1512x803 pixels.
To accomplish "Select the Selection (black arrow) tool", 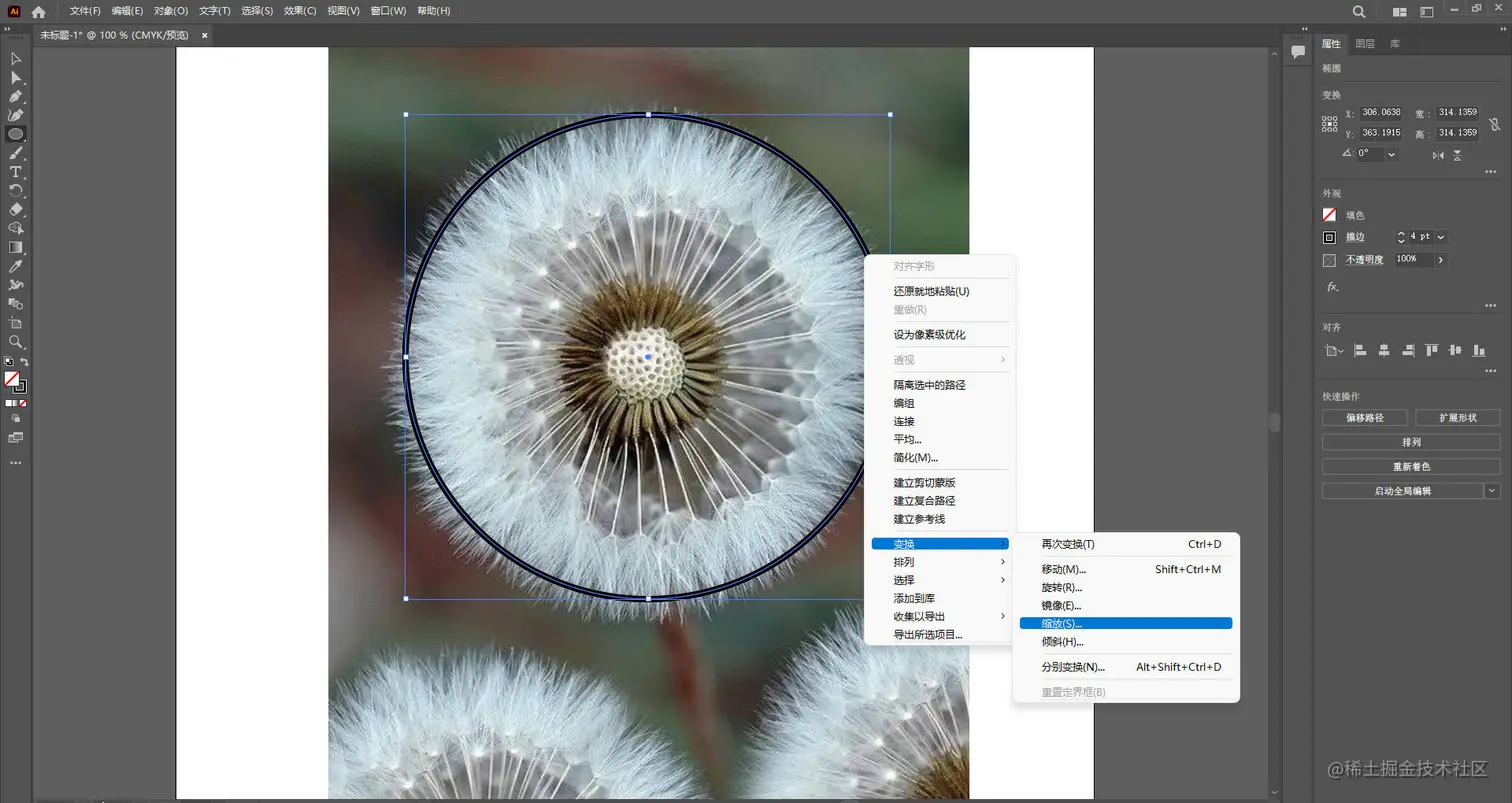I will click(x=15, y=59).
